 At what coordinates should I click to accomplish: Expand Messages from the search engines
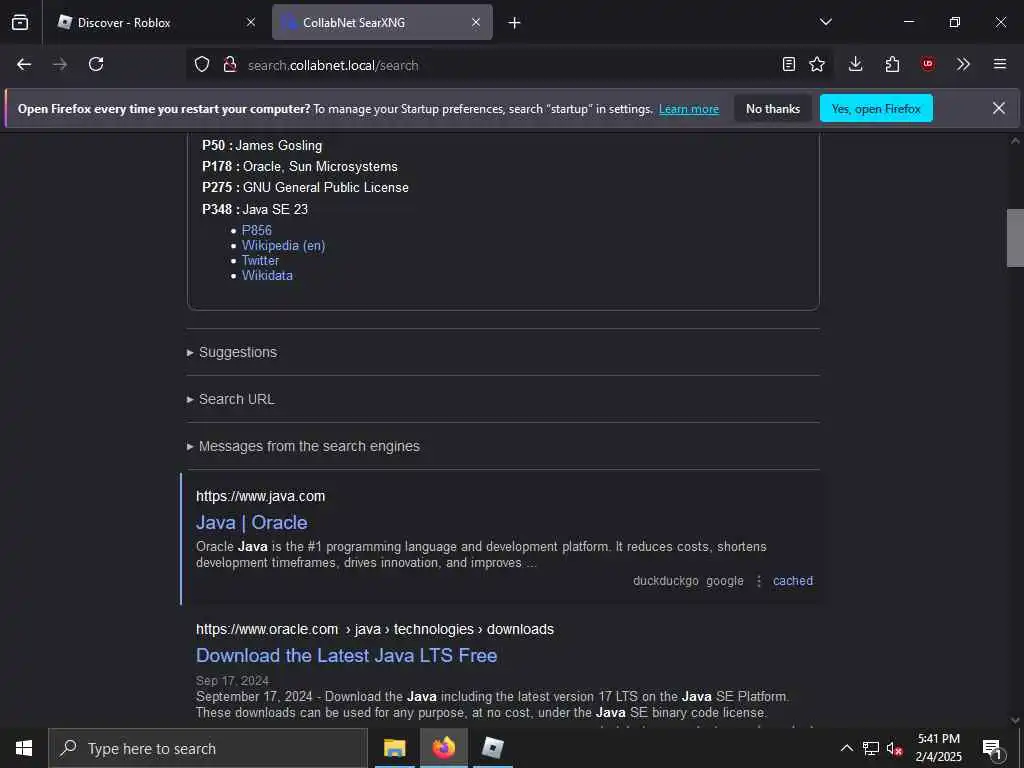point(309,446)
